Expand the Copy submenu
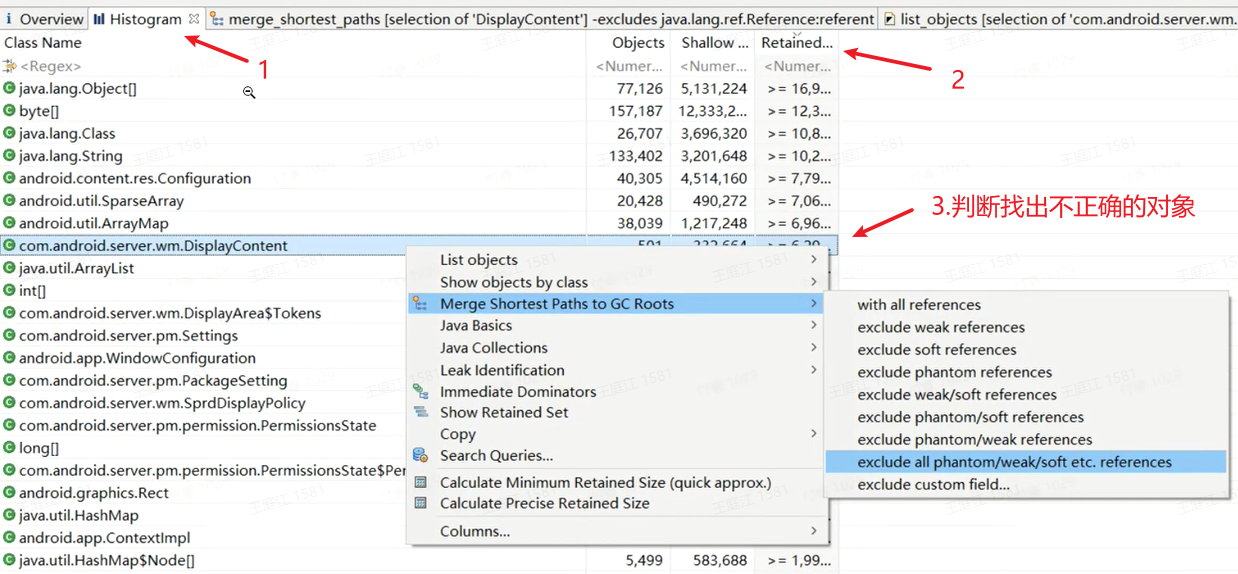 pos(616,434)
